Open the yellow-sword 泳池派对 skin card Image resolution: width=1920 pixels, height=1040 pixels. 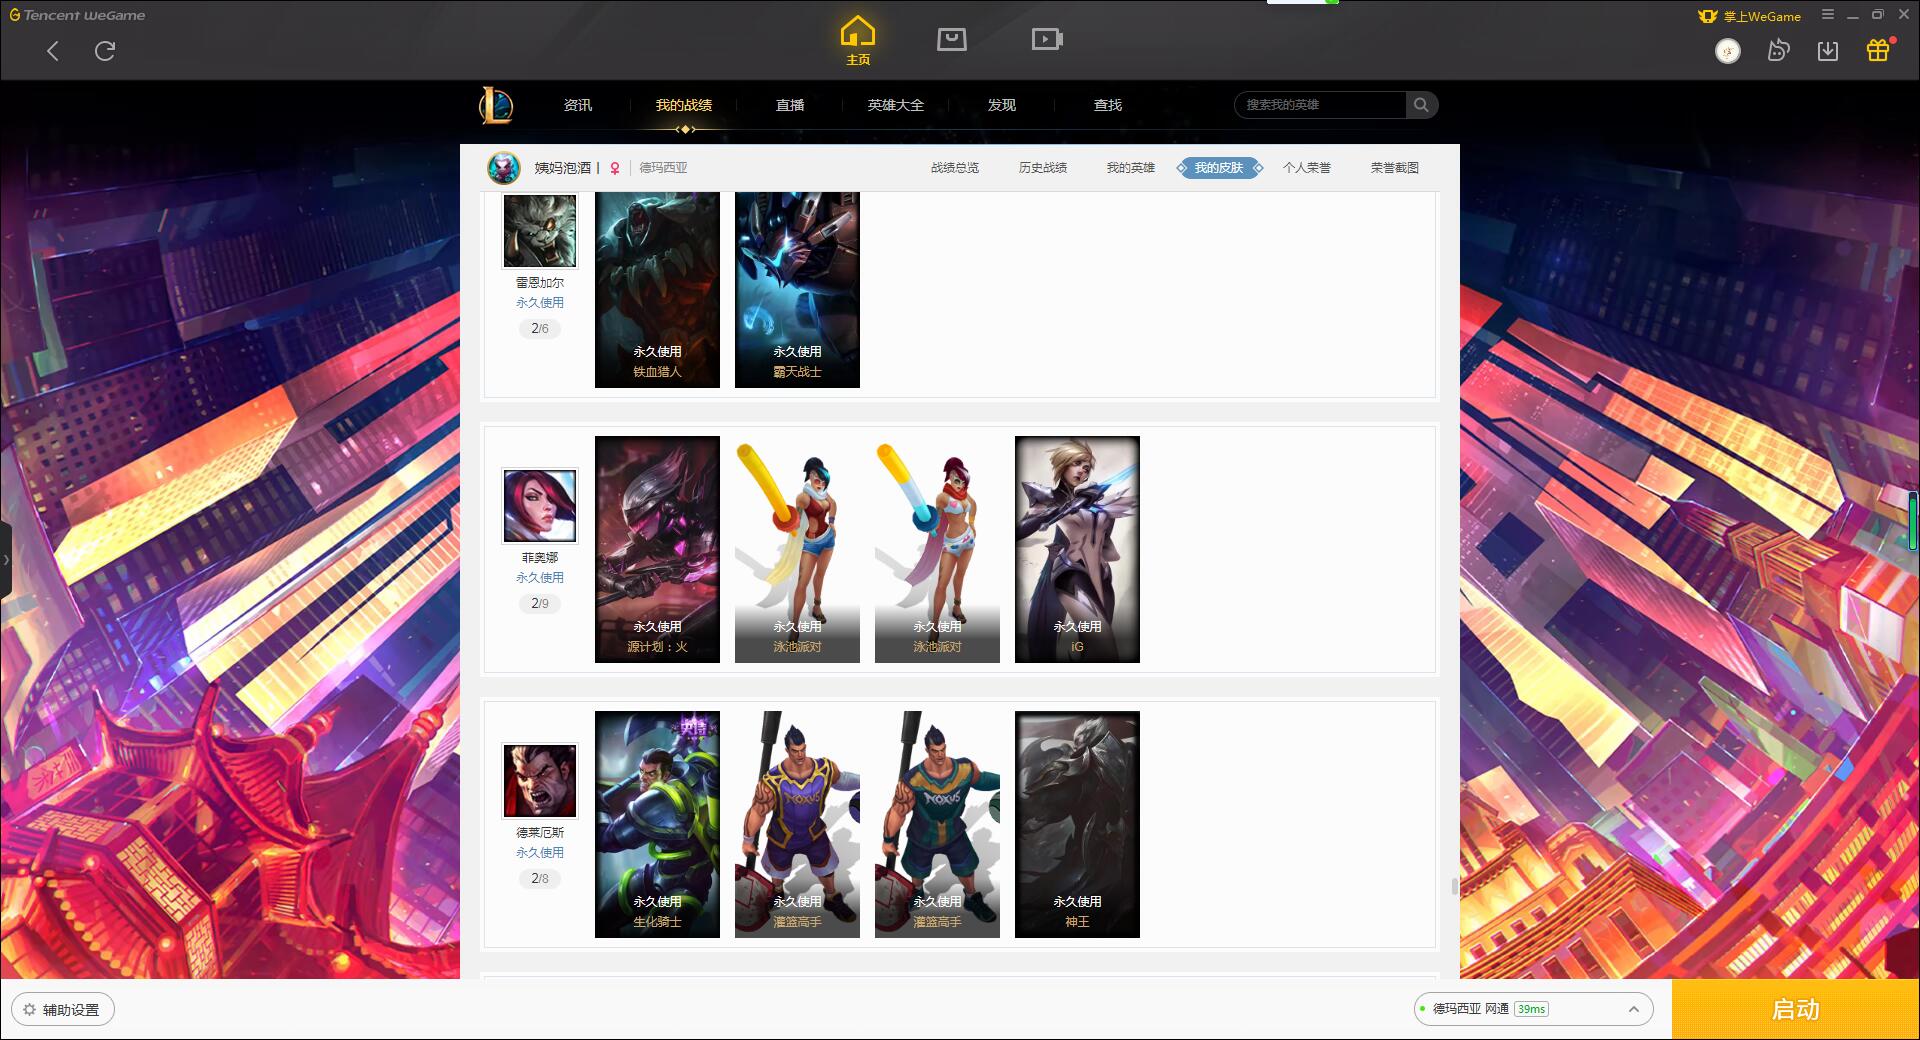tap(797, 549)
